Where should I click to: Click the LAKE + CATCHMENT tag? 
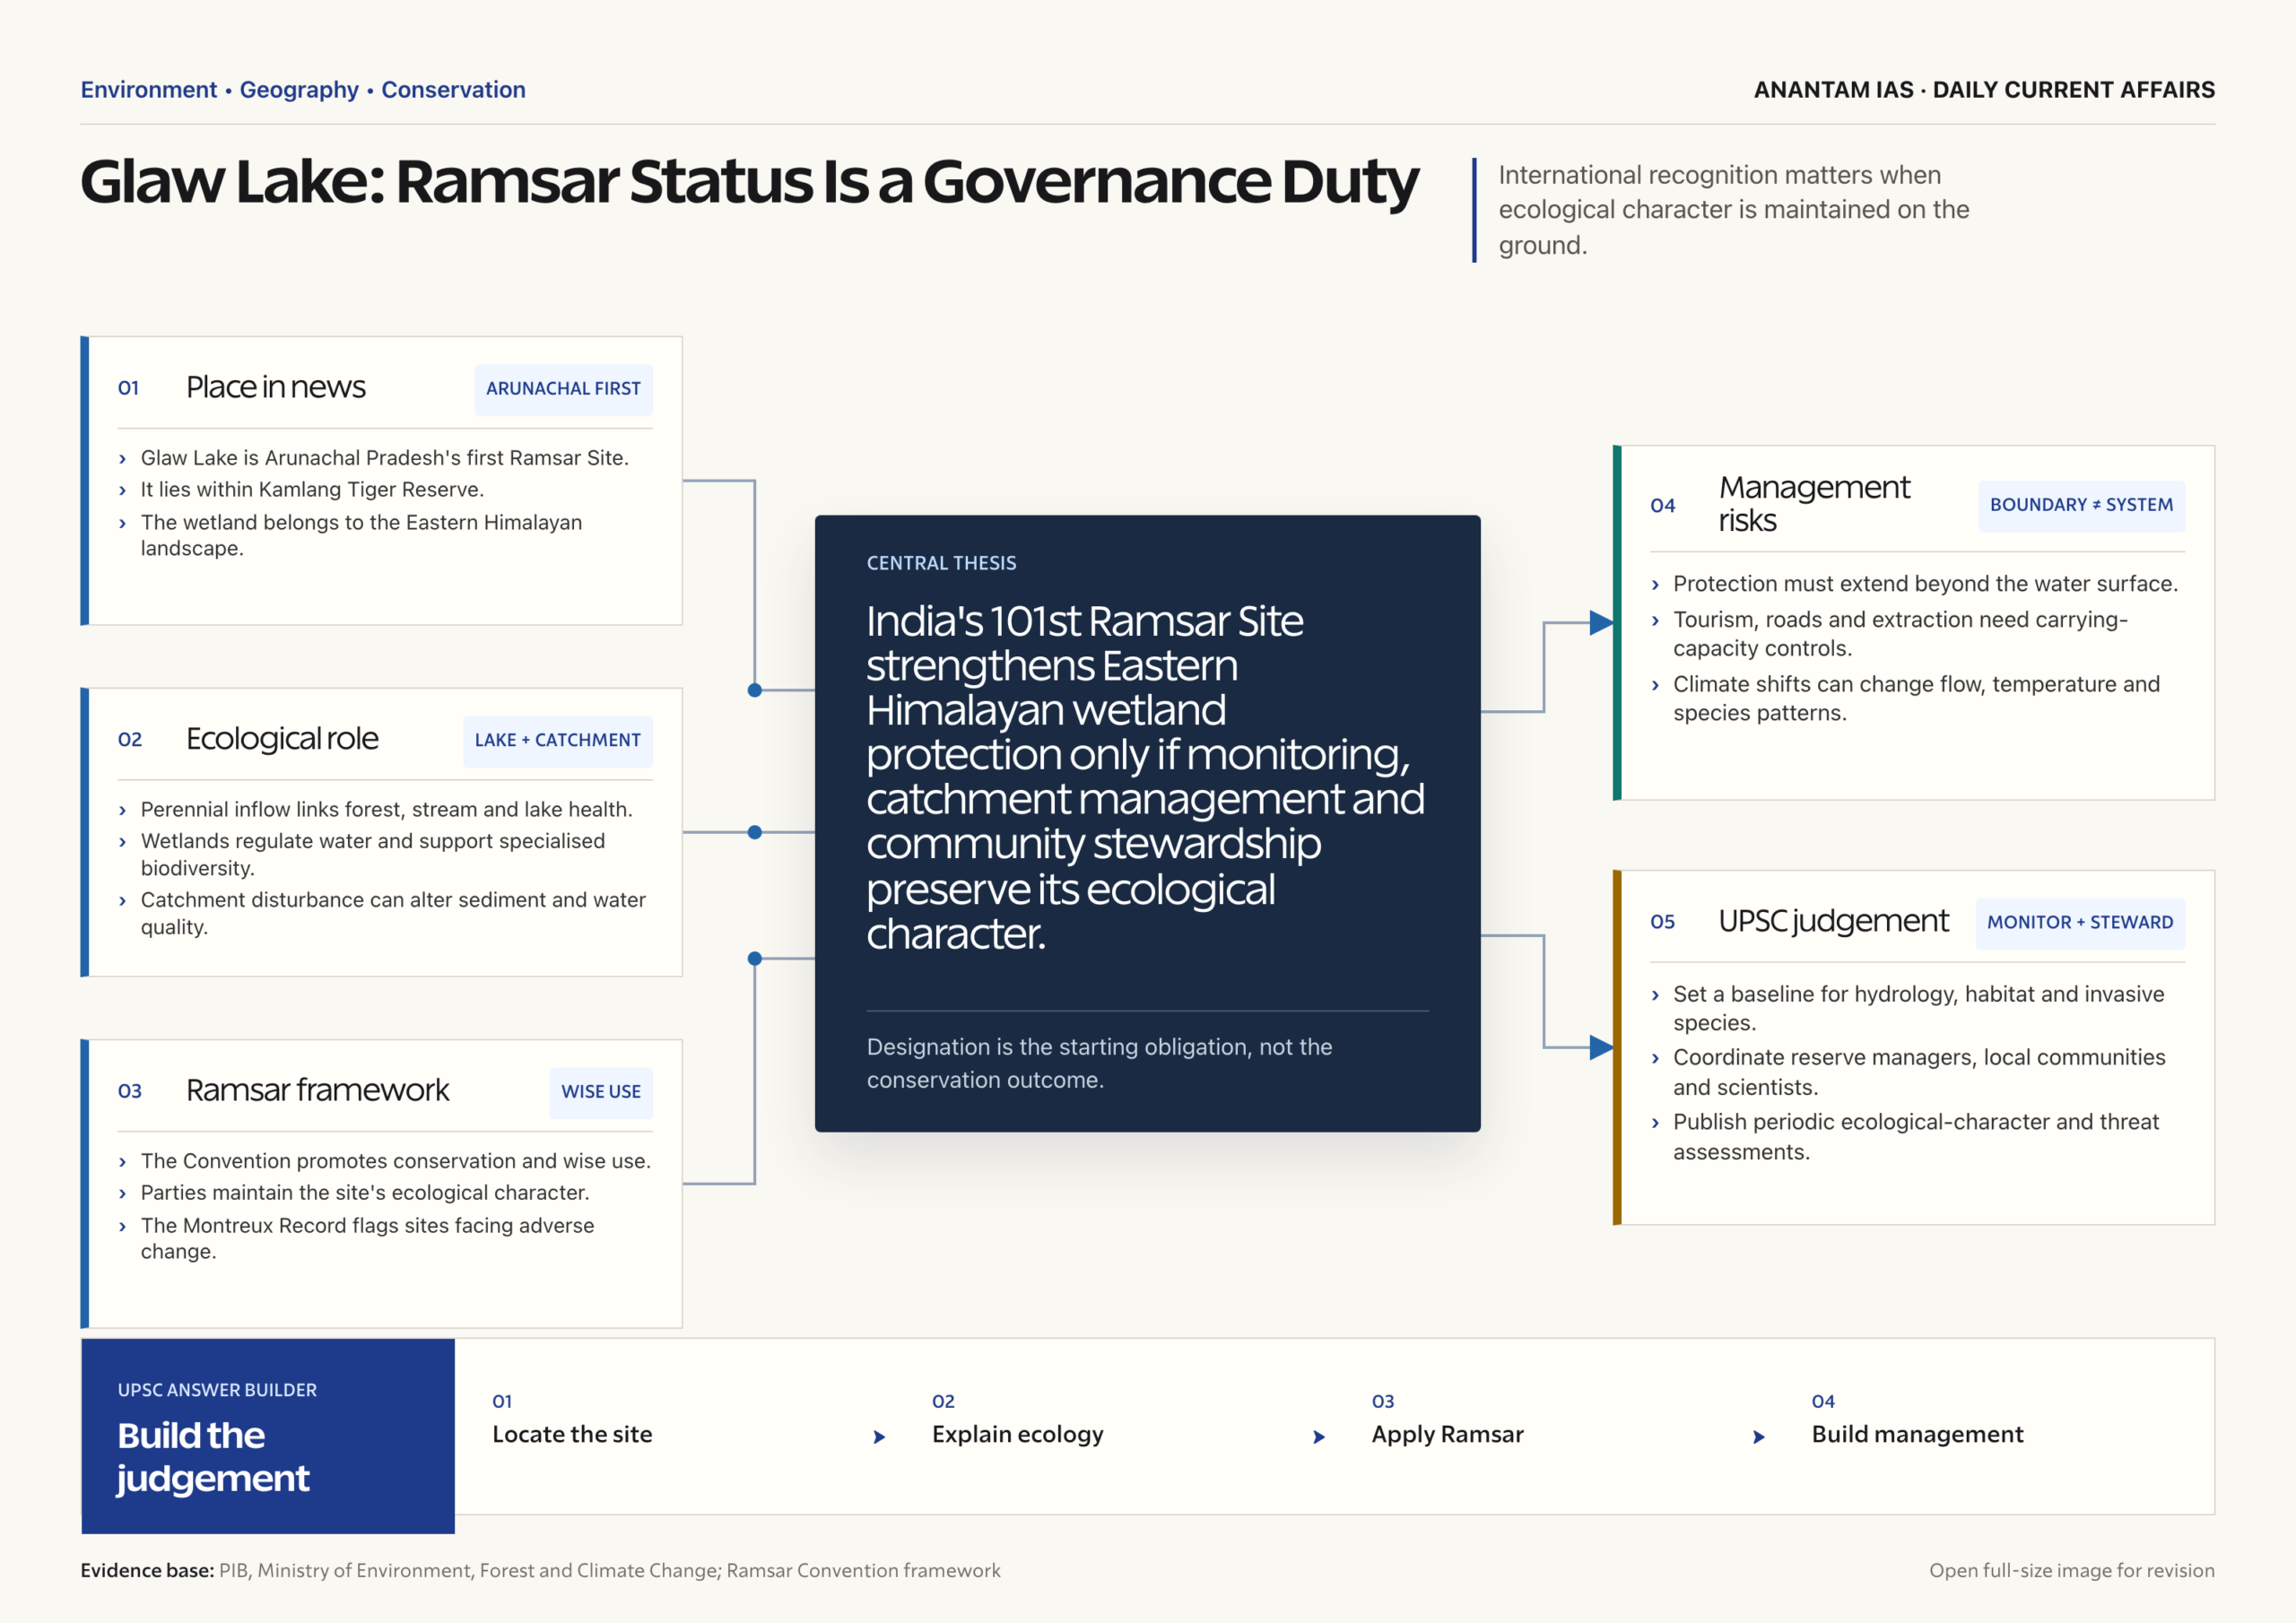tap(557, 741)
